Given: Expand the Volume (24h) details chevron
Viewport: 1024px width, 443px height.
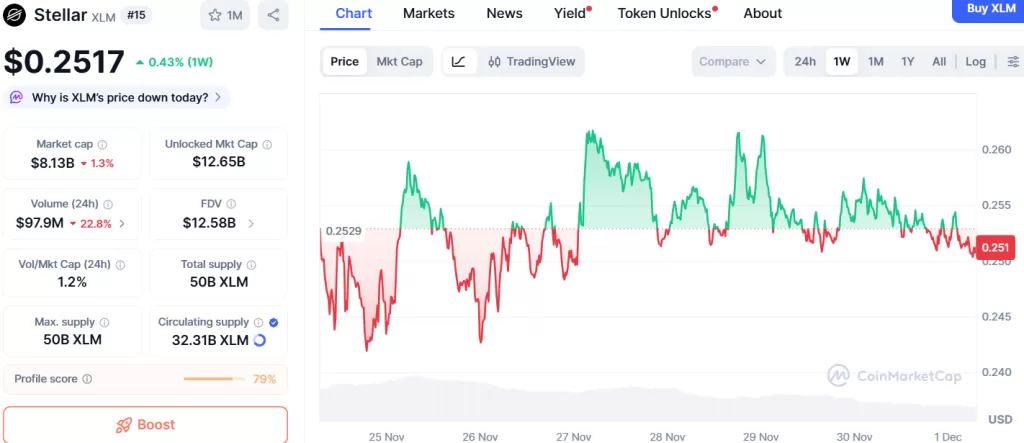Looking at the screenshot, I should [x=122, y=224].
